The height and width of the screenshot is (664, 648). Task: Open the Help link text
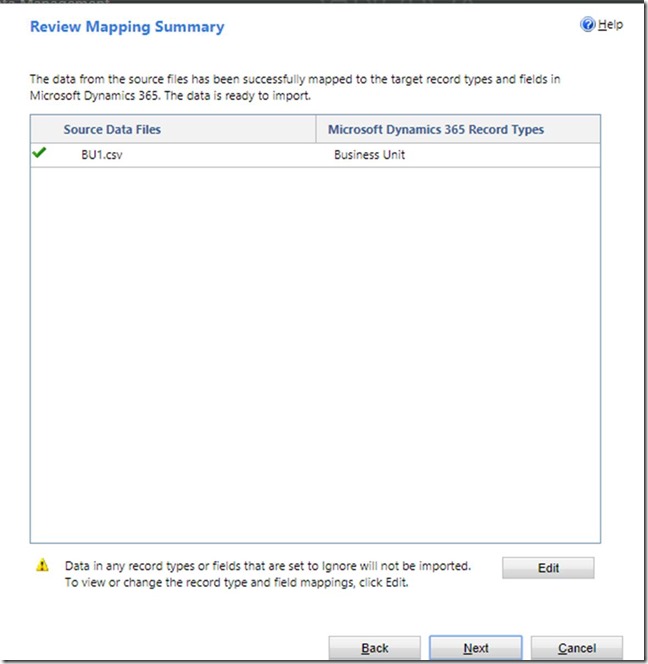coord(610,25)
